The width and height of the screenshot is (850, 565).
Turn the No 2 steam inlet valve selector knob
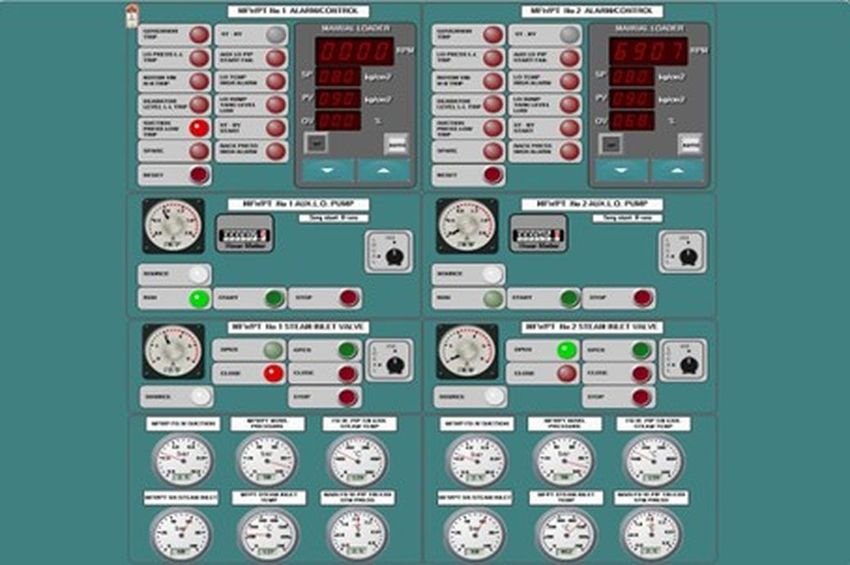coord(689,363)
